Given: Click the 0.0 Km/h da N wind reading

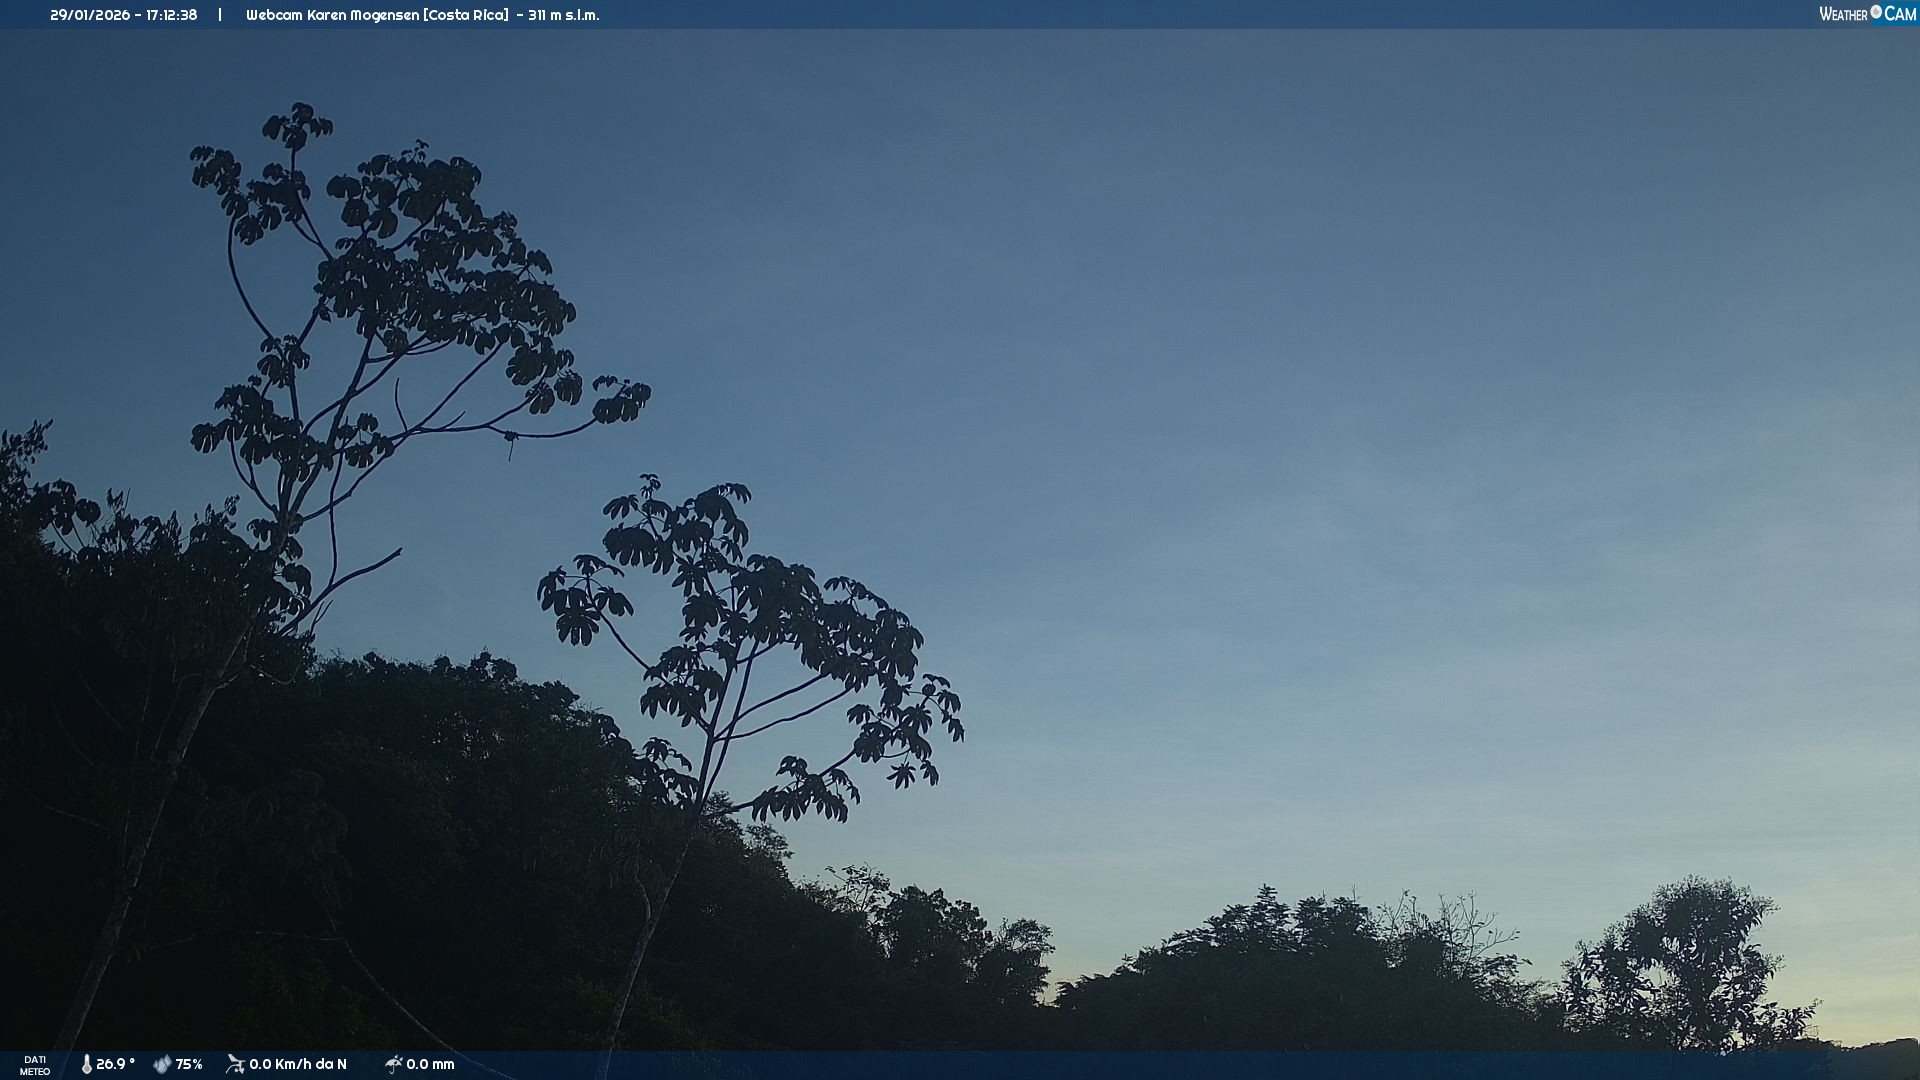Looking at the screenshot, I should pos(298,1064).
